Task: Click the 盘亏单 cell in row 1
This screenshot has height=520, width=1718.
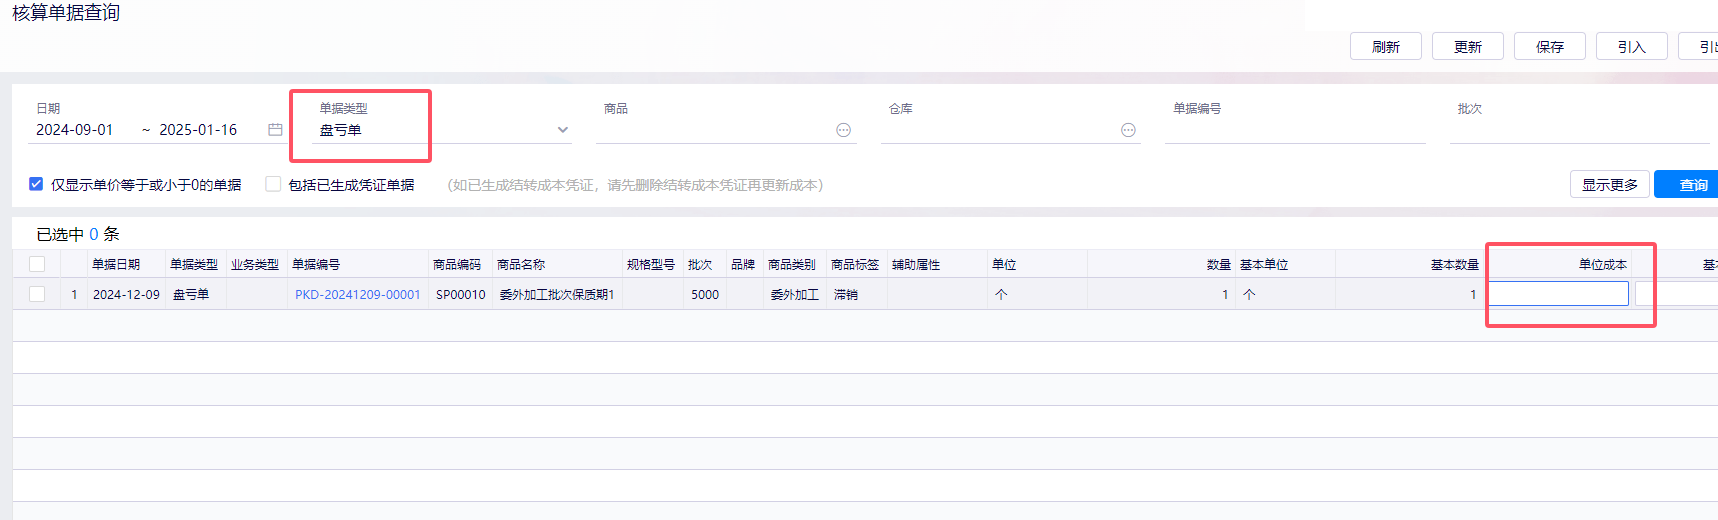Action: pyautogui.click(x=191, y=295)
